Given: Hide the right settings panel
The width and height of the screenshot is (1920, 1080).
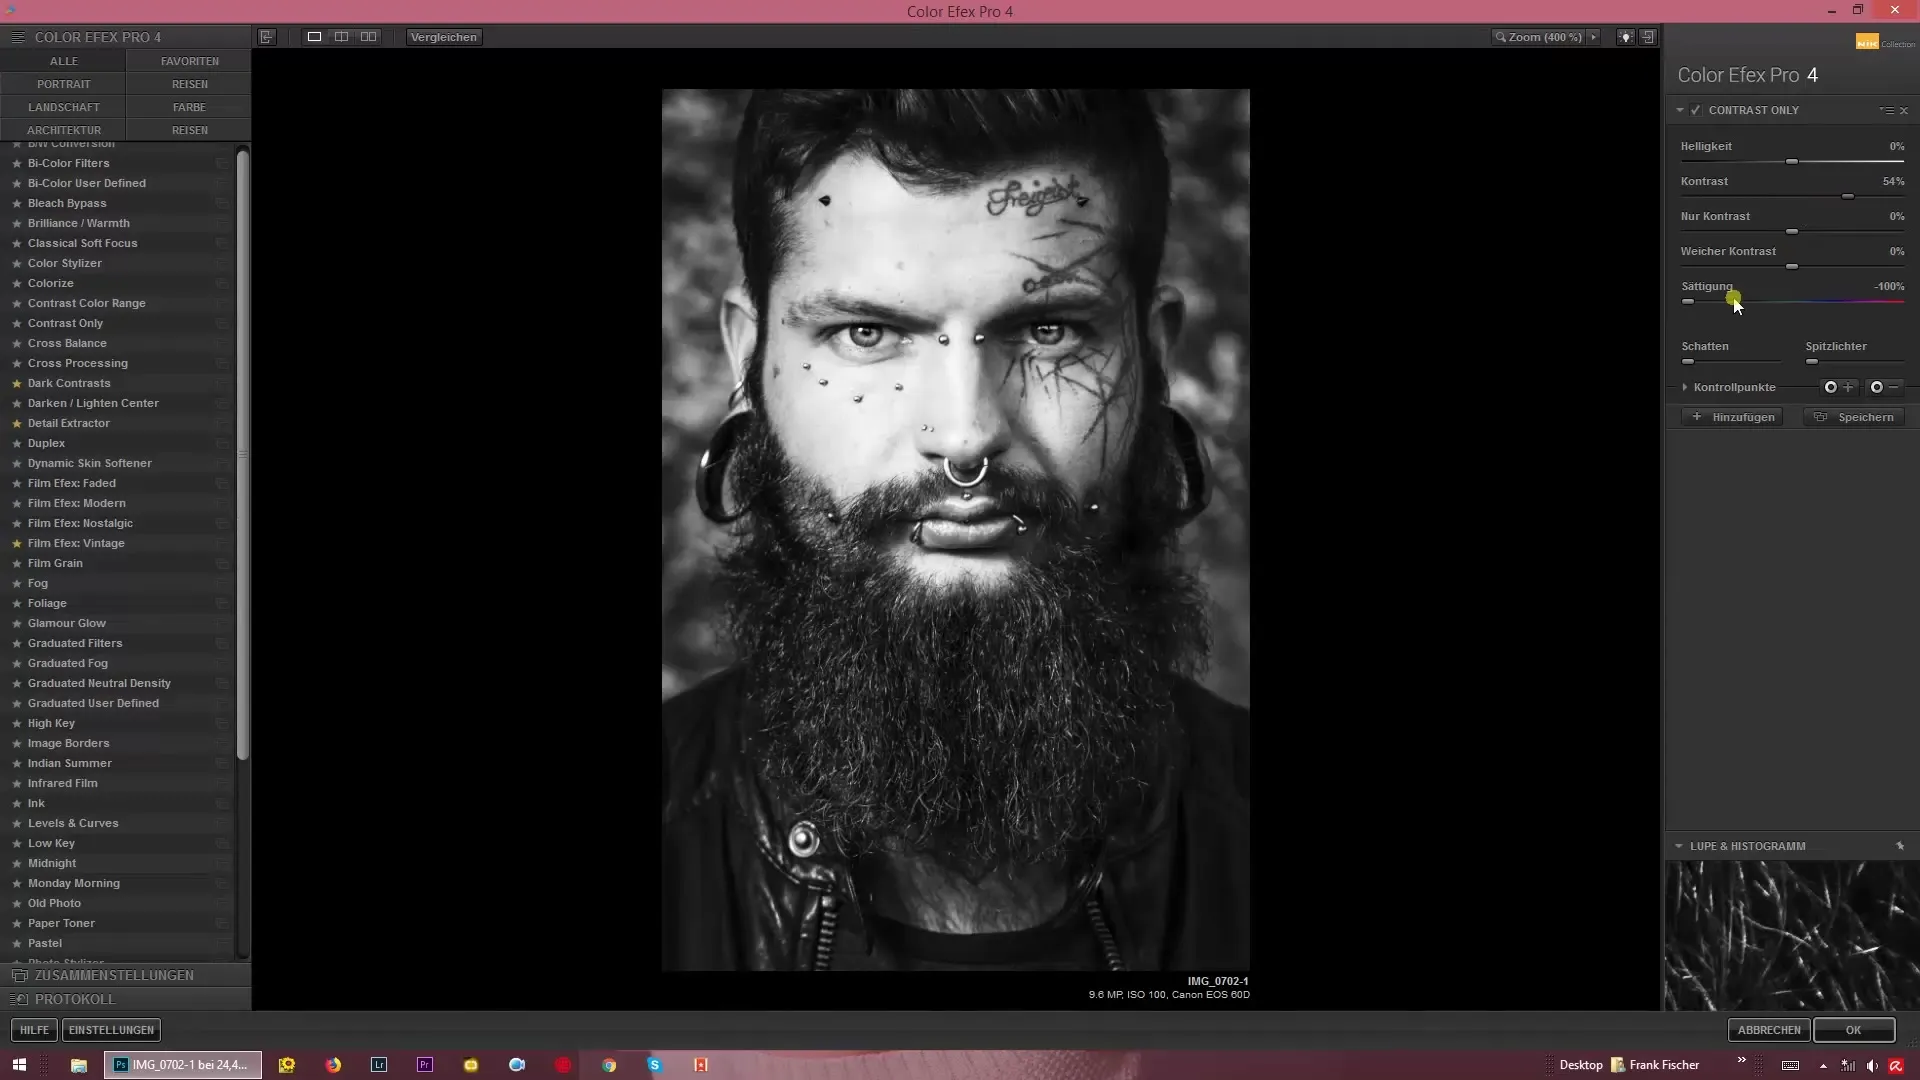Looking at the screenshot, I should (1648, 37).
